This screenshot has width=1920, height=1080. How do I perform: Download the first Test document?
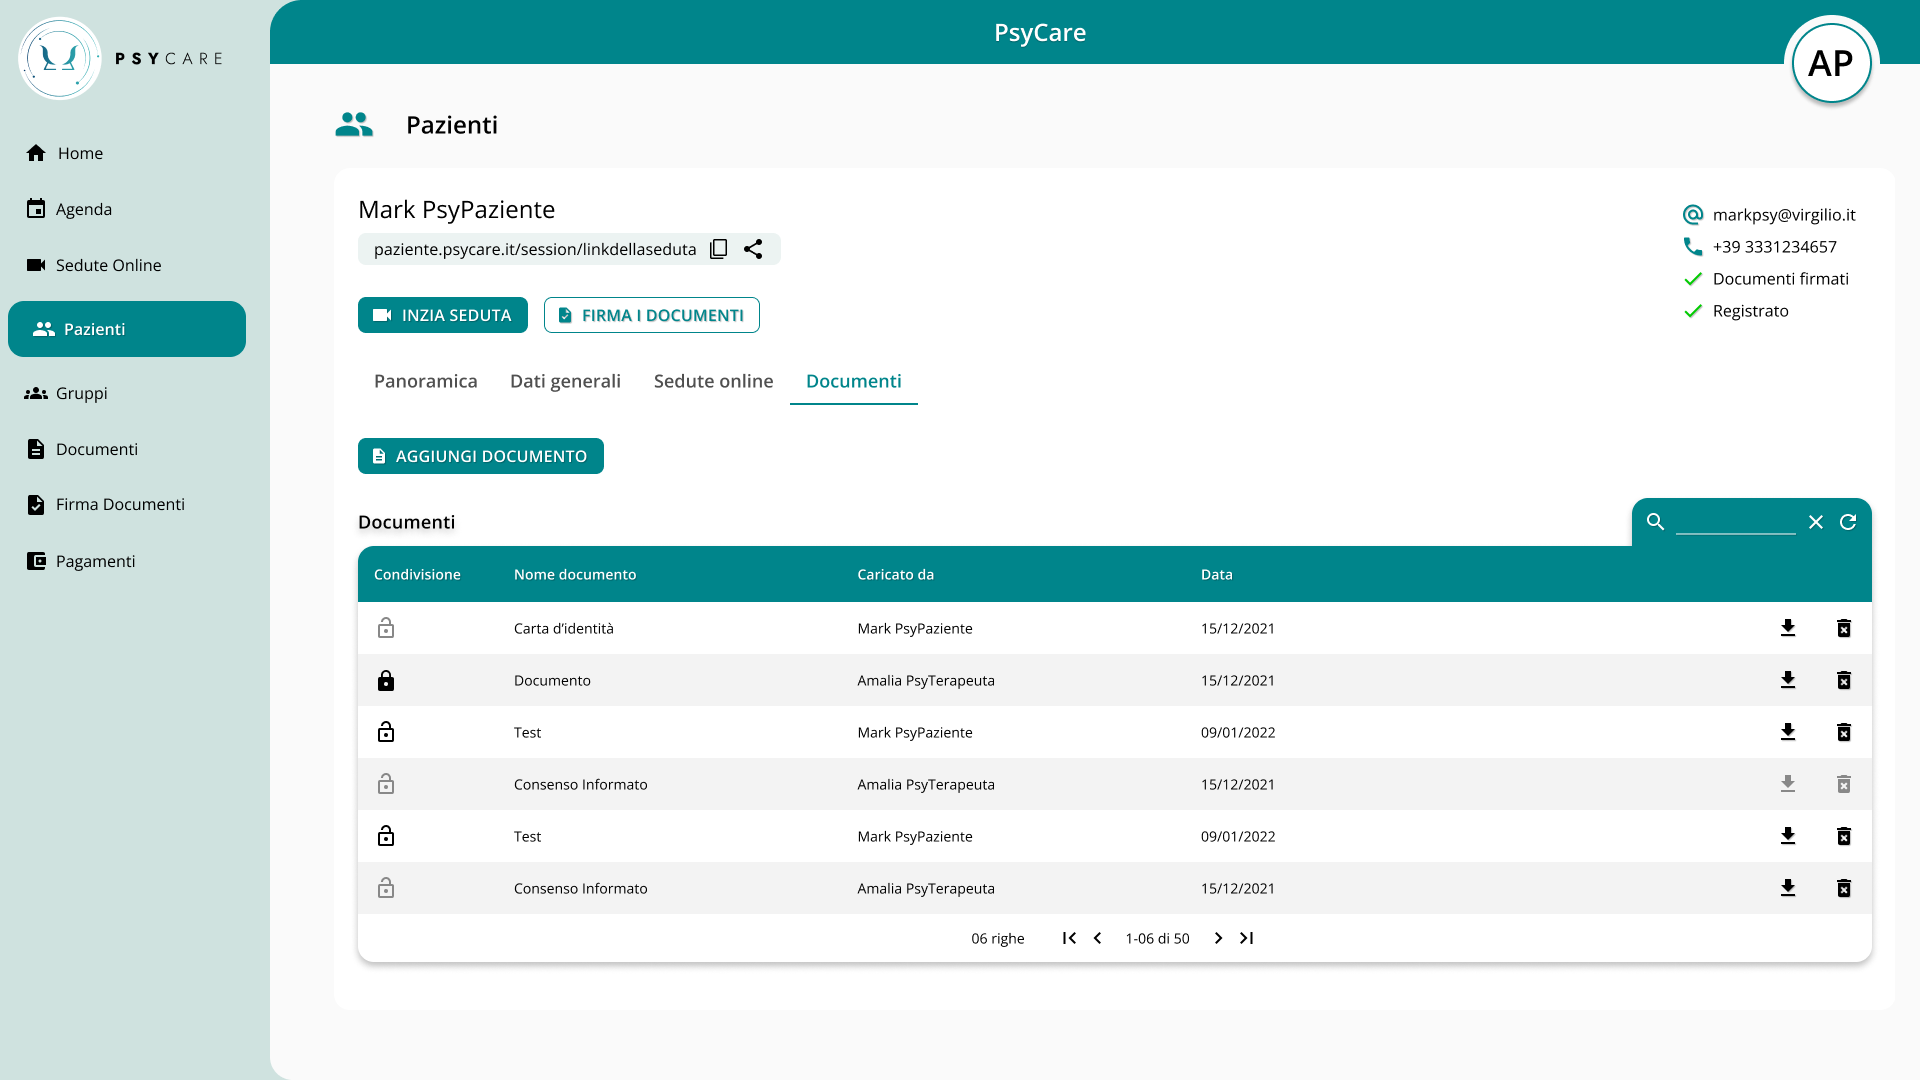1788,732
